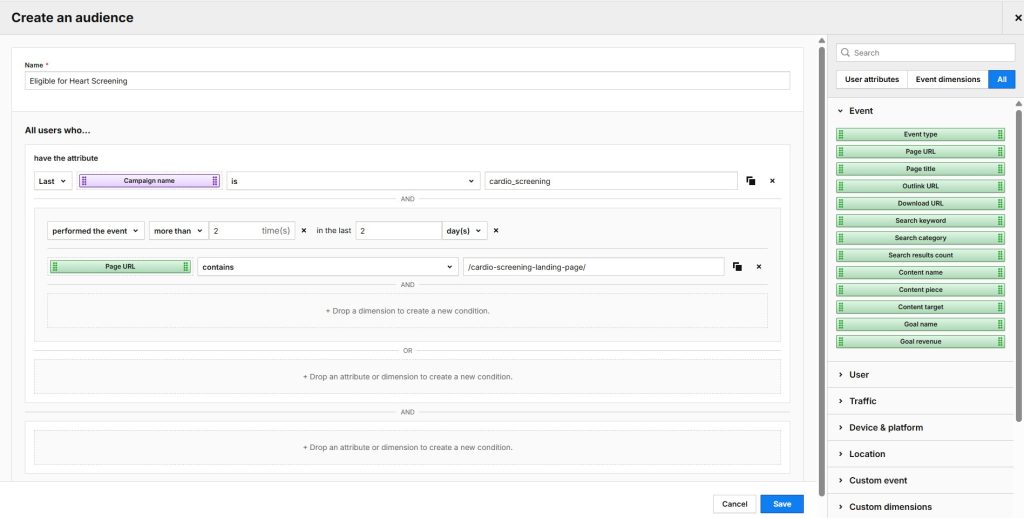
Task: Remove the in-the-last days time window
Action: (x=496, y=230)
